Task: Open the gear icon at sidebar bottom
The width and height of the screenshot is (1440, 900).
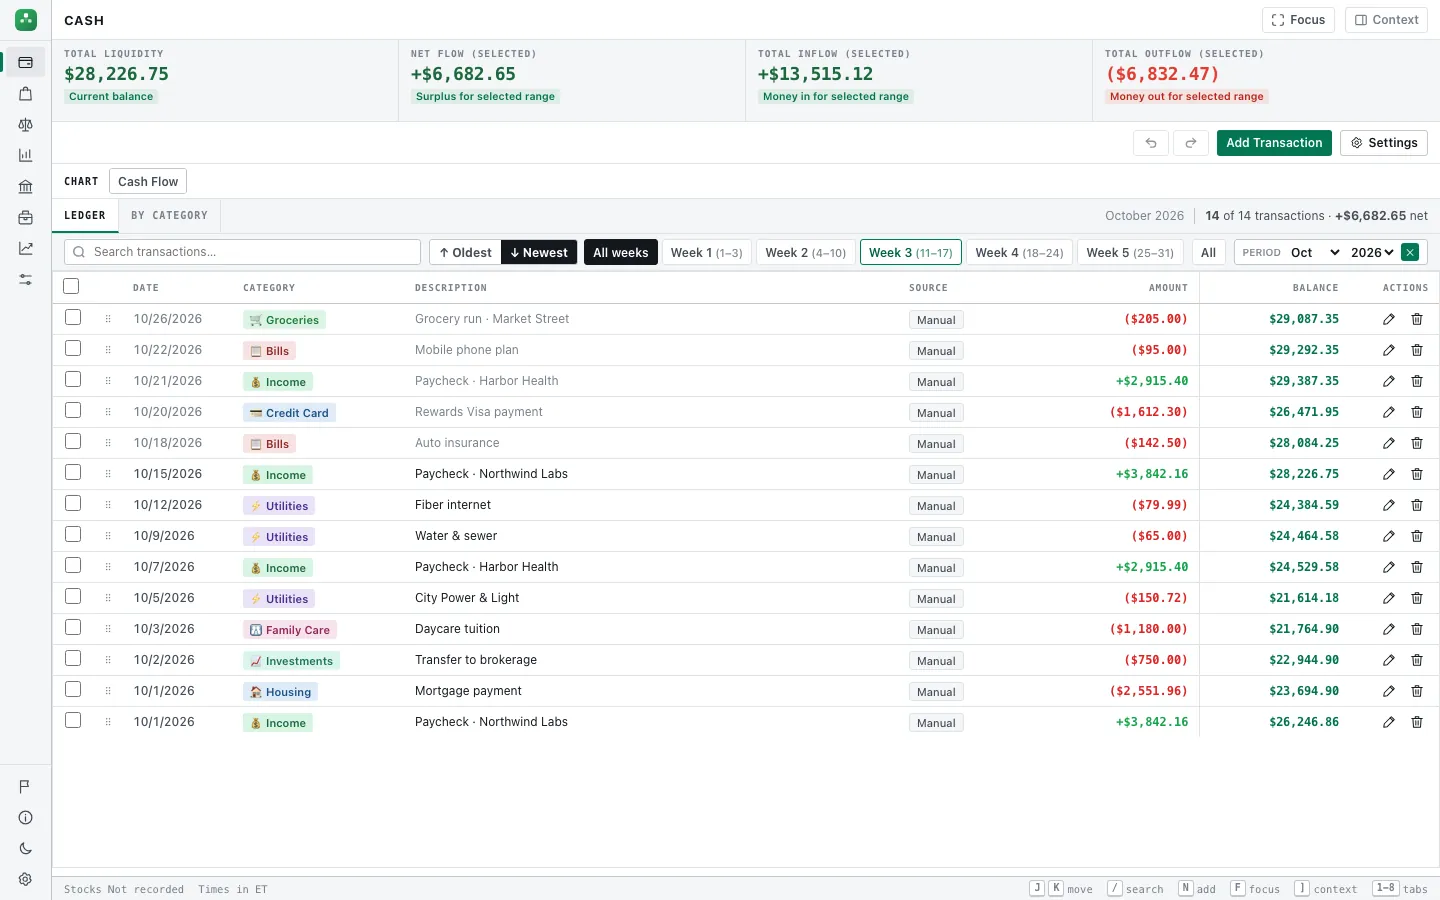Action: coord(26,880)
